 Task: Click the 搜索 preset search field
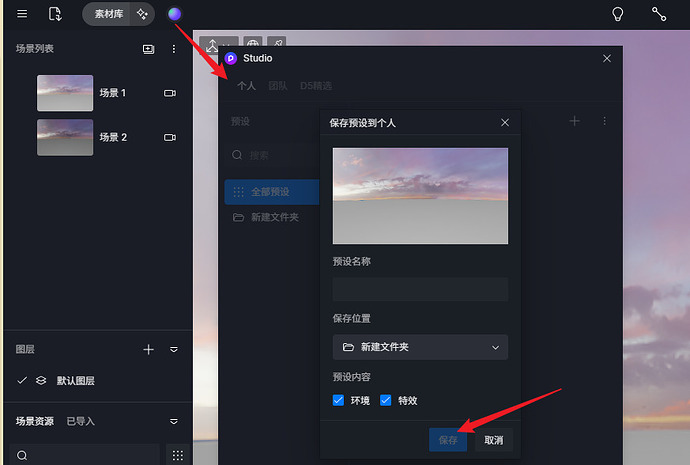click(x=273, y=155)
